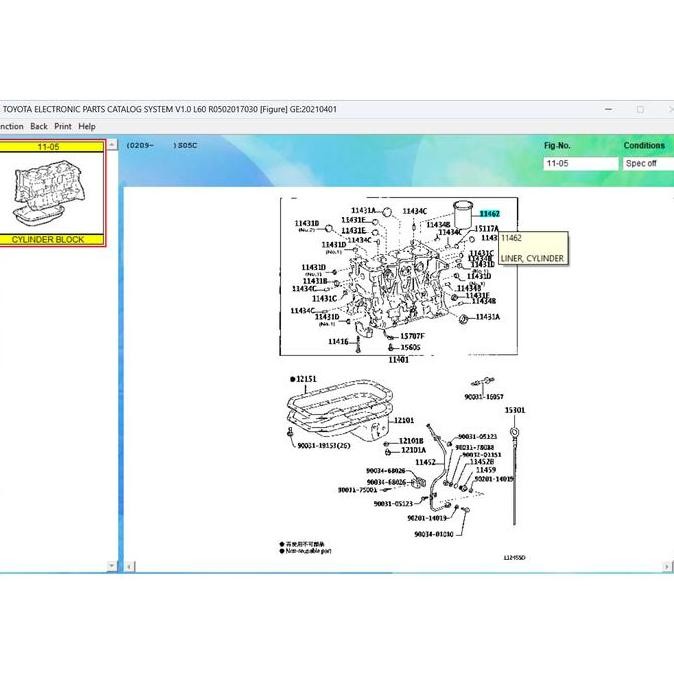Click the cylinder liner drawing in diagram
This screenshot has width=674, height=674.
click(462, 215)
